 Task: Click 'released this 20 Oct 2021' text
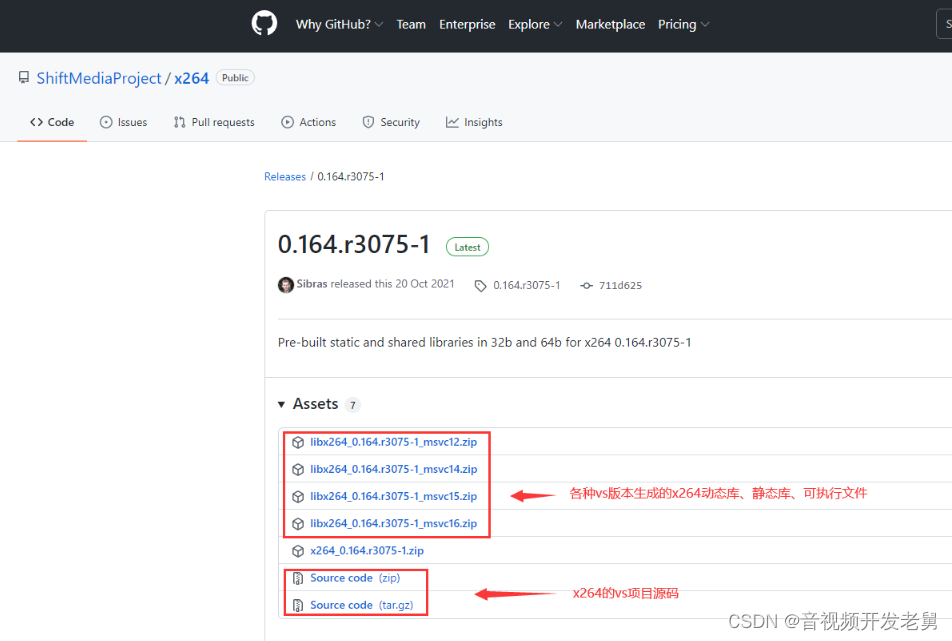pyautogui.click(x=392, y=283)
